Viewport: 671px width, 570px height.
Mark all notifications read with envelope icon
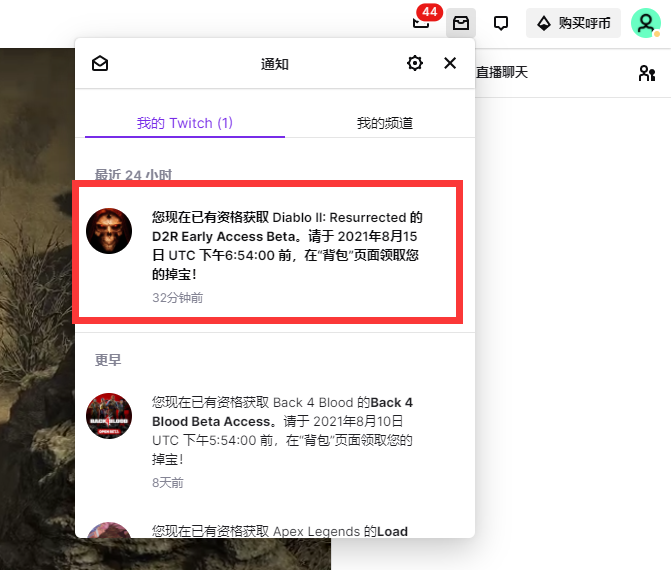click(x=100, y=64)
